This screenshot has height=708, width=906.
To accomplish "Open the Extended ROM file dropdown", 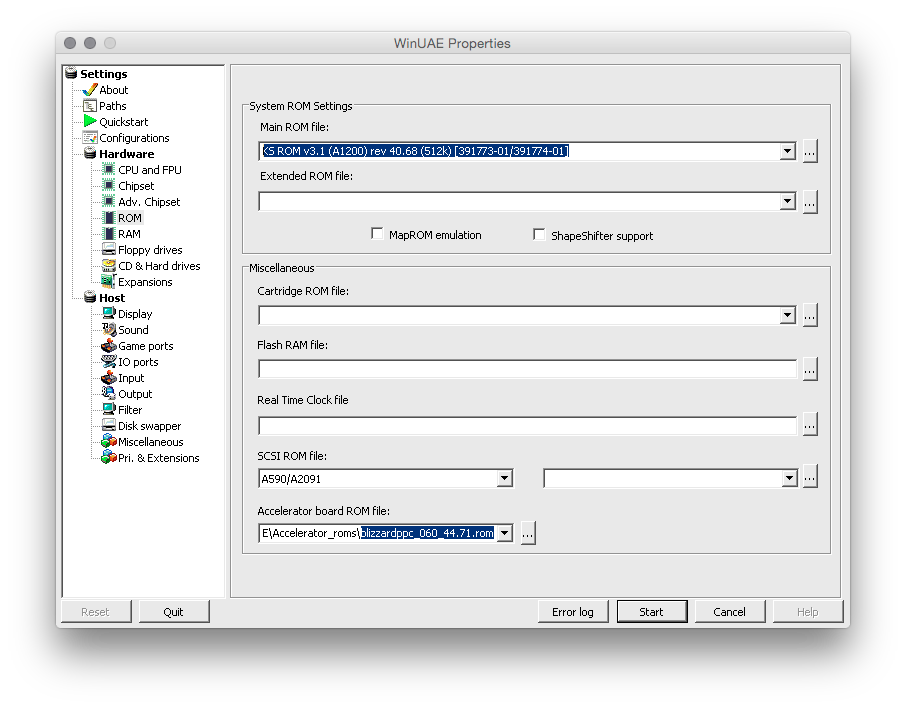I will [787, 201].
